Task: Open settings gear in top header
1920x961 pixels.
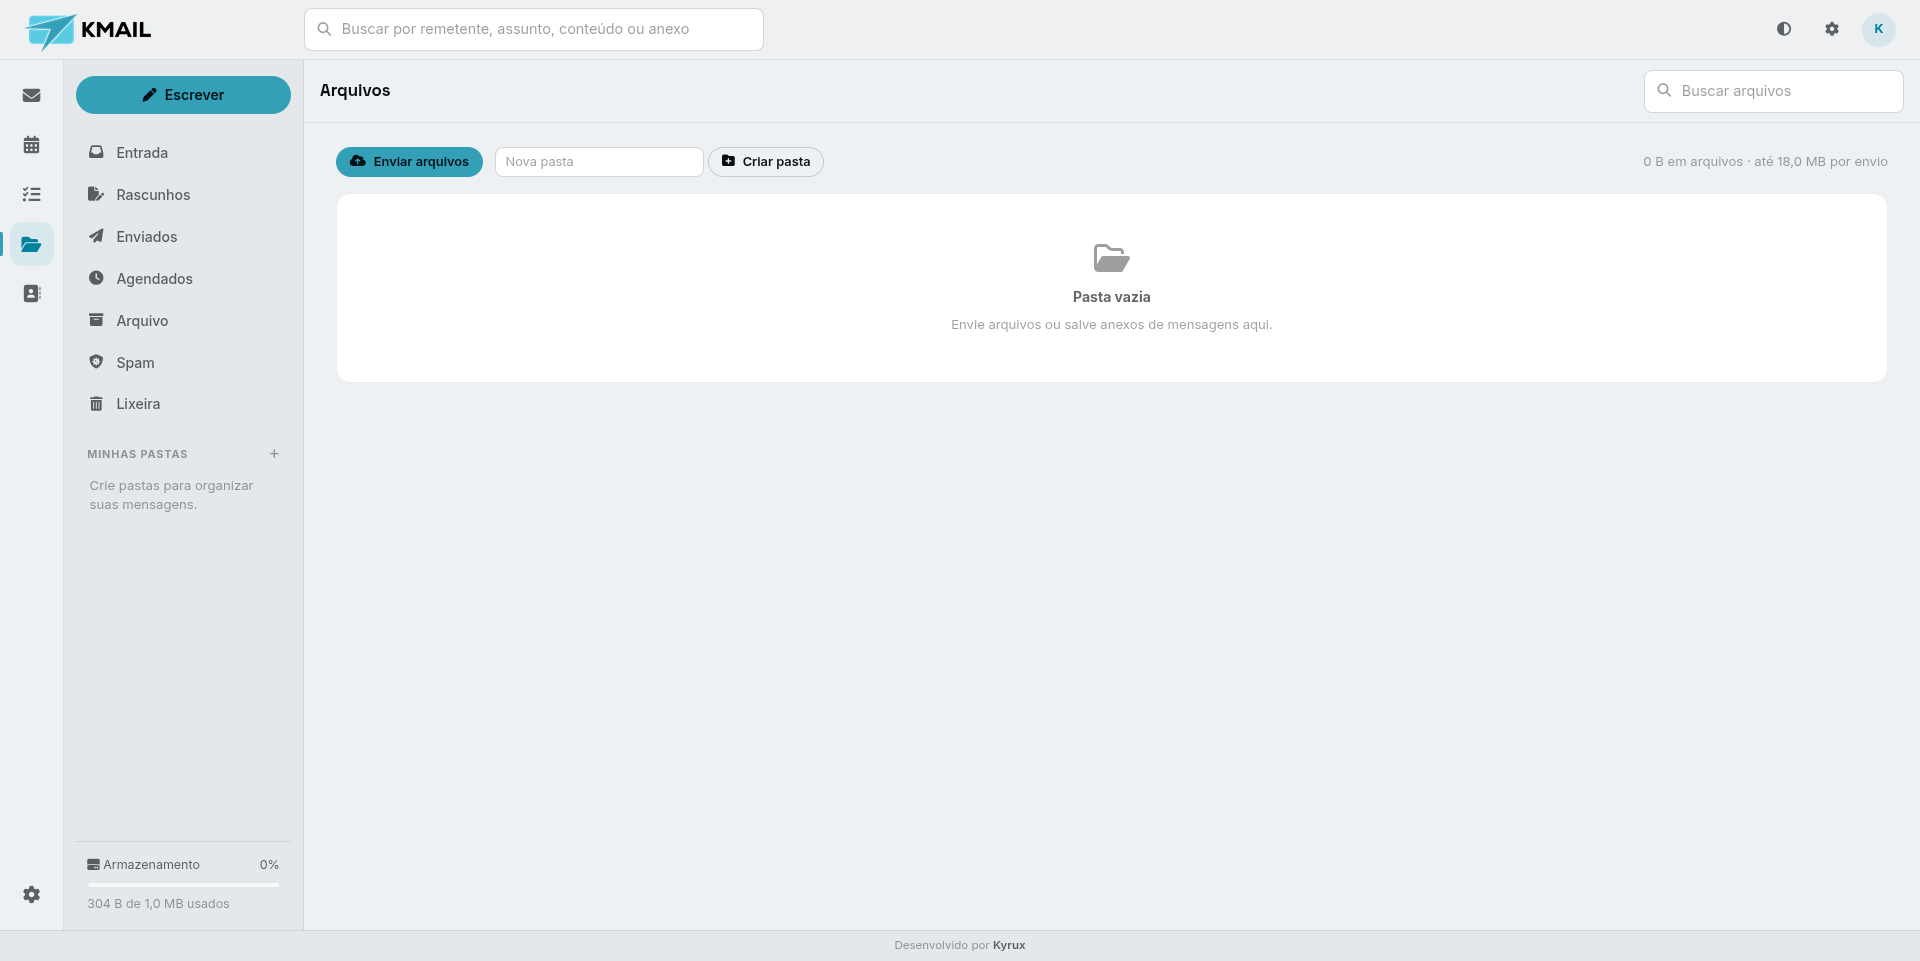Action: click(x=1832, y=29)
